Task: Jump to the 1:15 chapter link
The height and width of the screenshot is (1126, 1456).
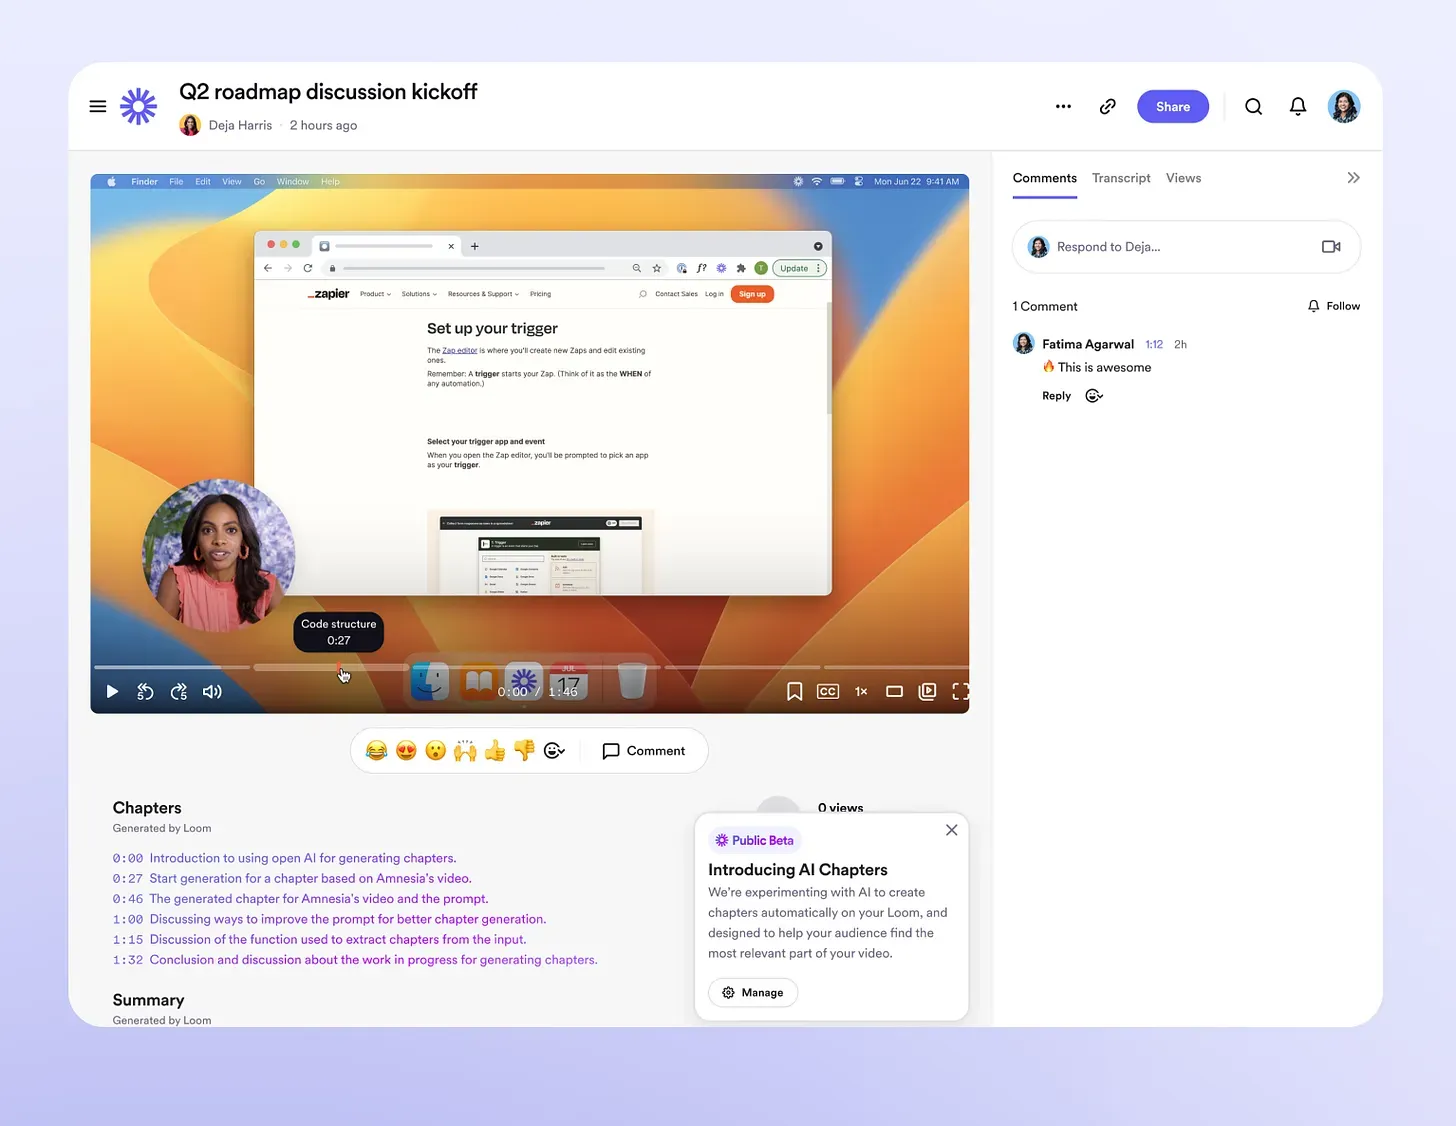Action: coord(337,939)
